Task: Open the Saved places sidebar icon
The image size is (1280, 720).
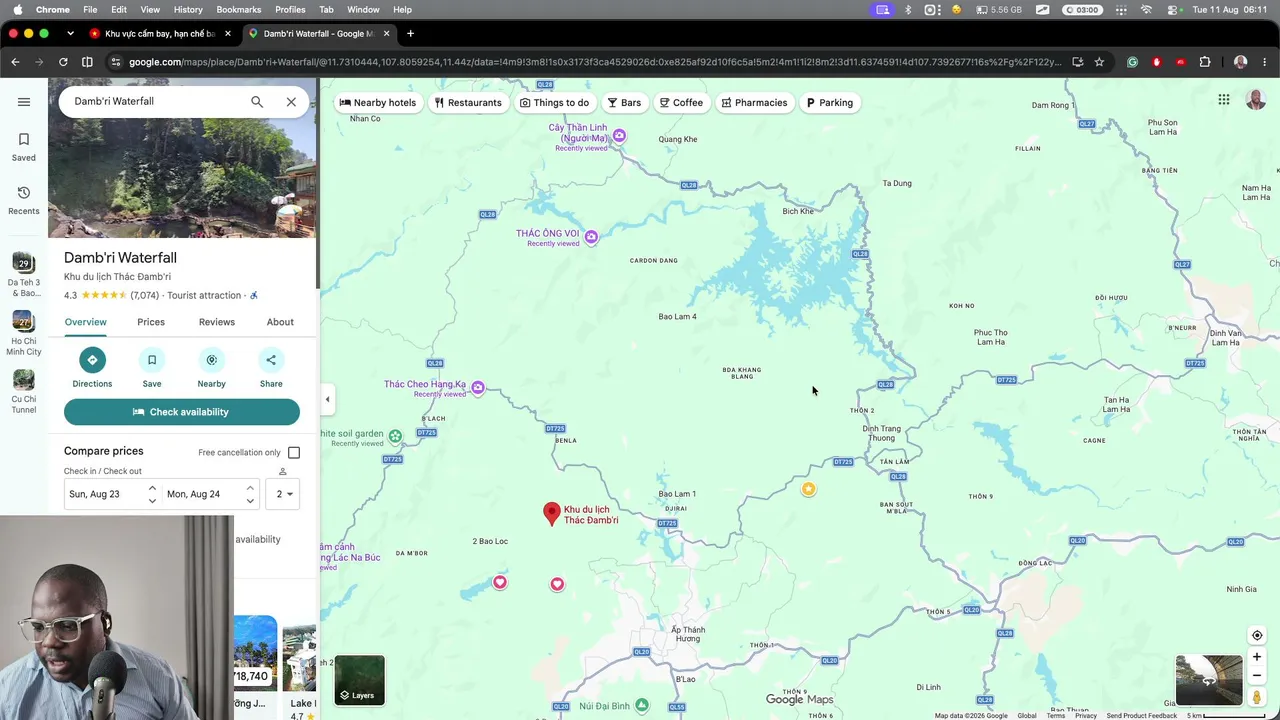Action: click(x=24, y=146)
